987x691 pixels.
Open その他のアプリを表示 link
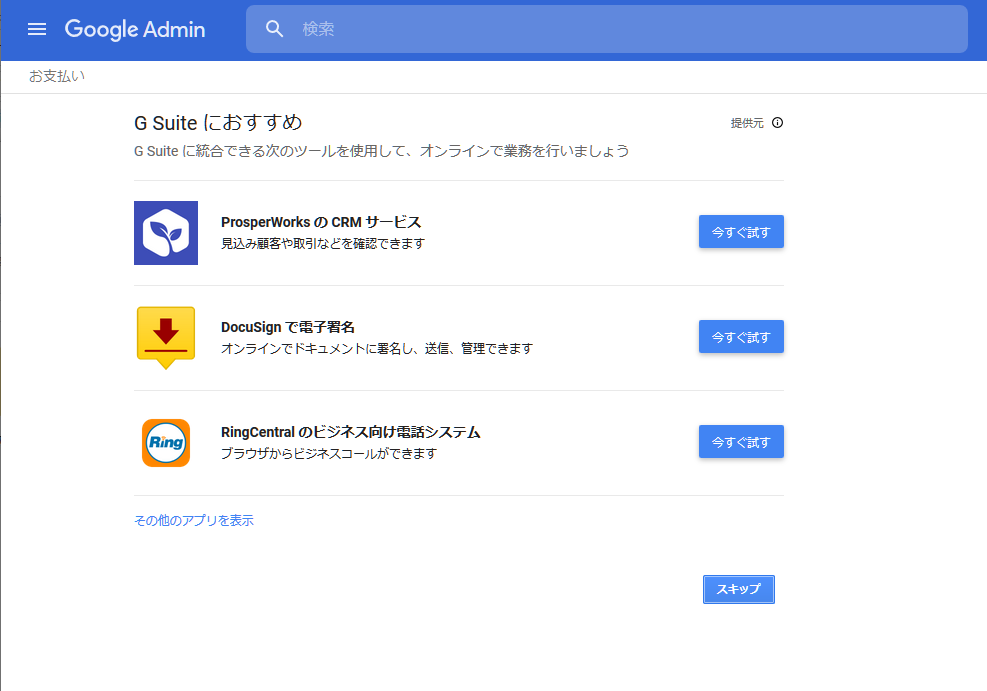194,520
